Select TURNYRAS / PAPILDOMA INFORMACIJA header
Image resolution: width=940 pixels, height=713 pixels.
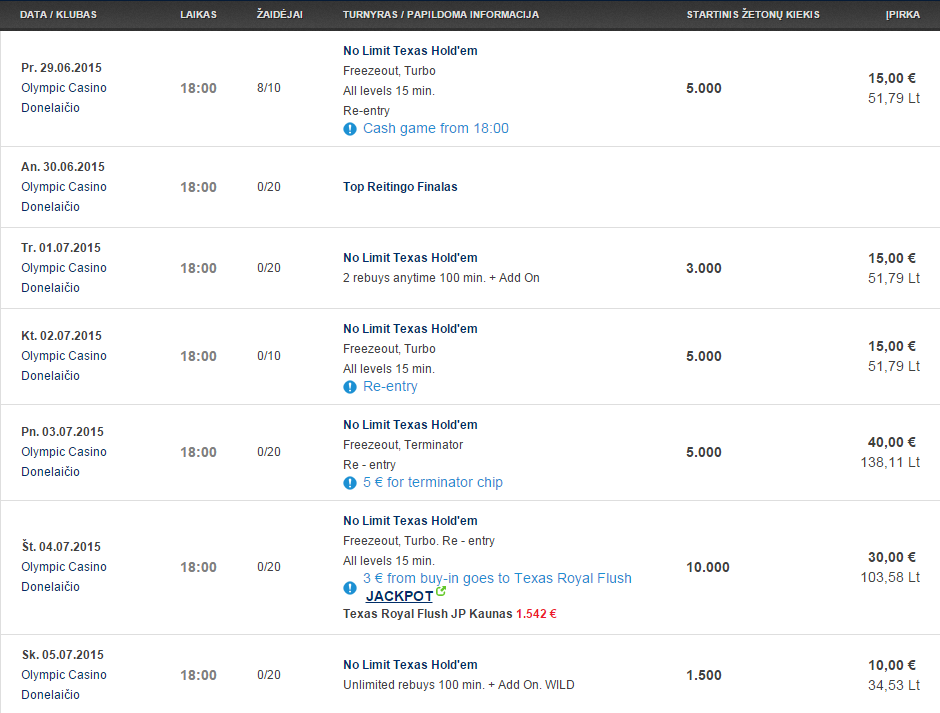441,14
